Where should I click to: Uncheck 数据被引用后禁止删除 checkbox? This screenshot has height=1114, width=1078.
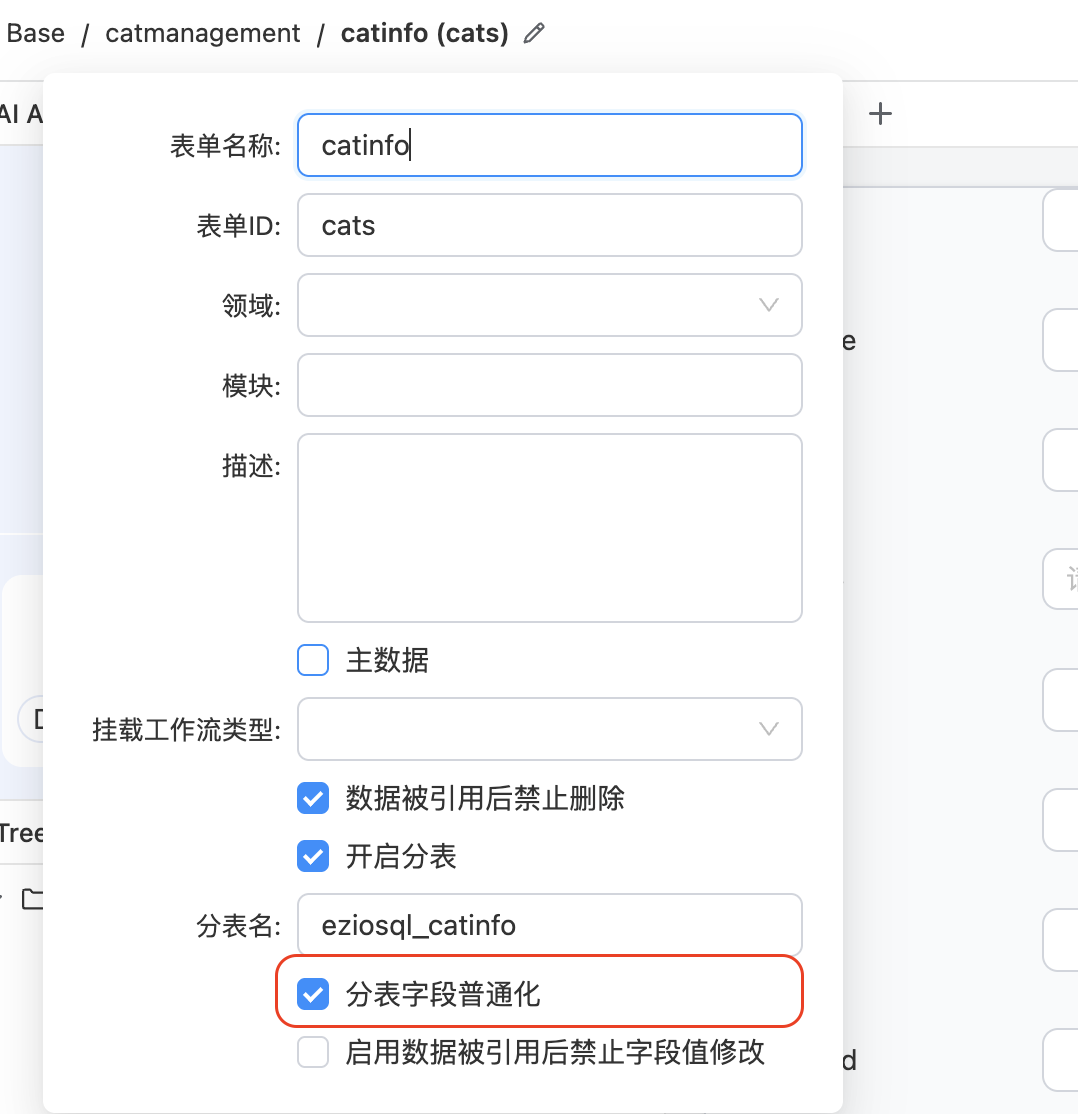(313, 798)
